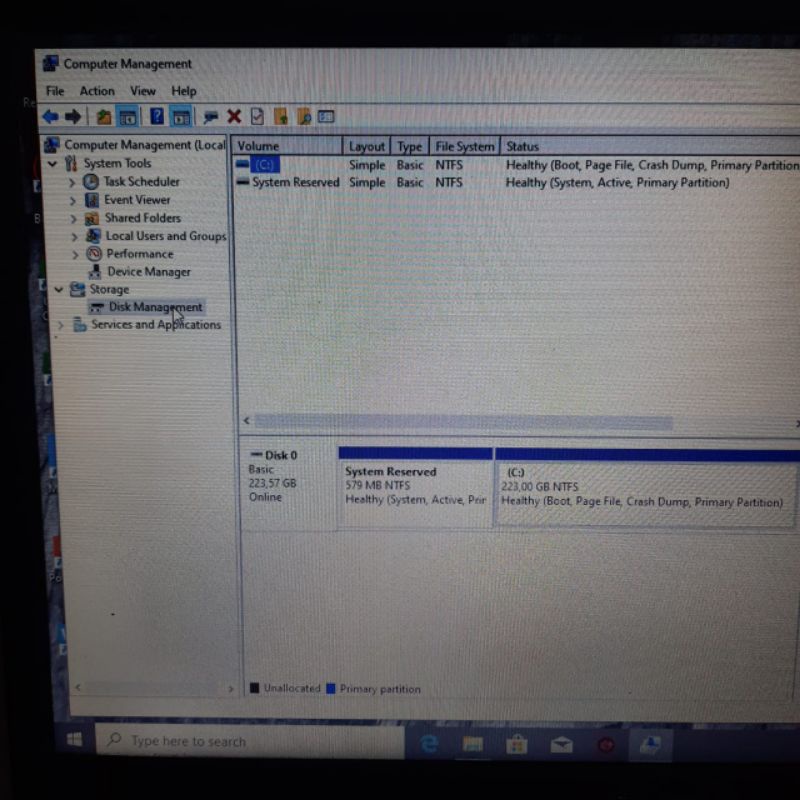Select Event Viewer in the tree

137,200
